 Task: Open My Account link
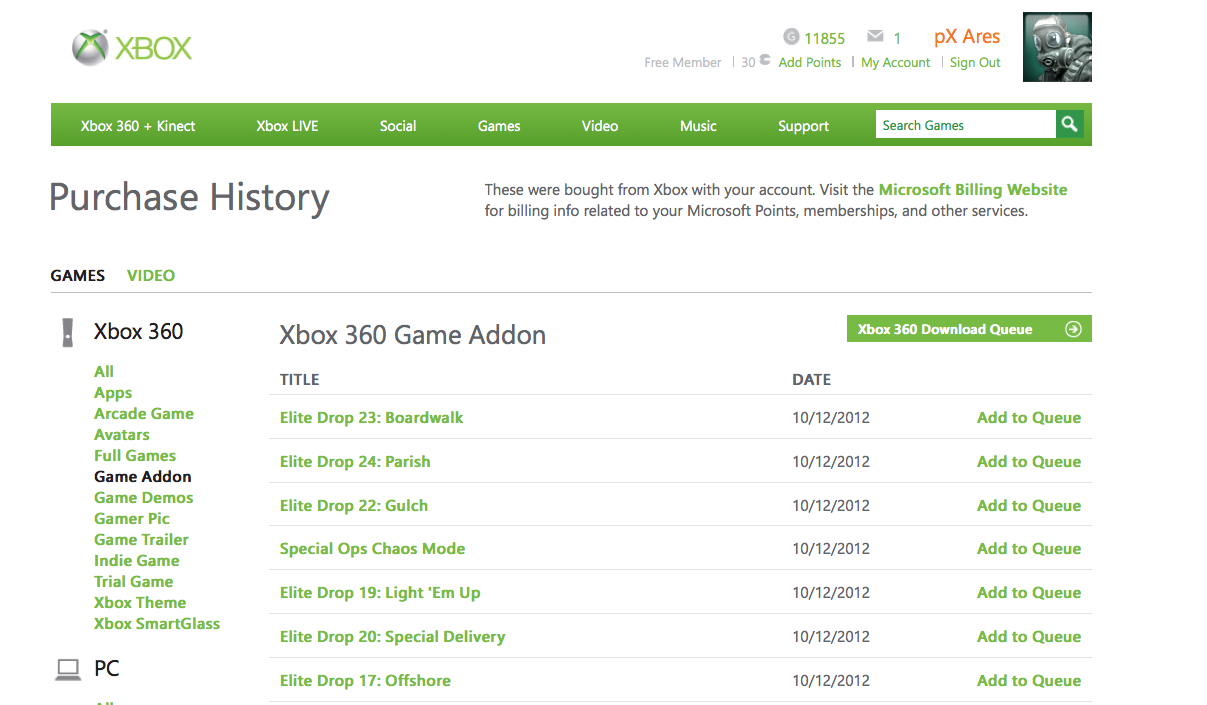(x=896, y=62)
